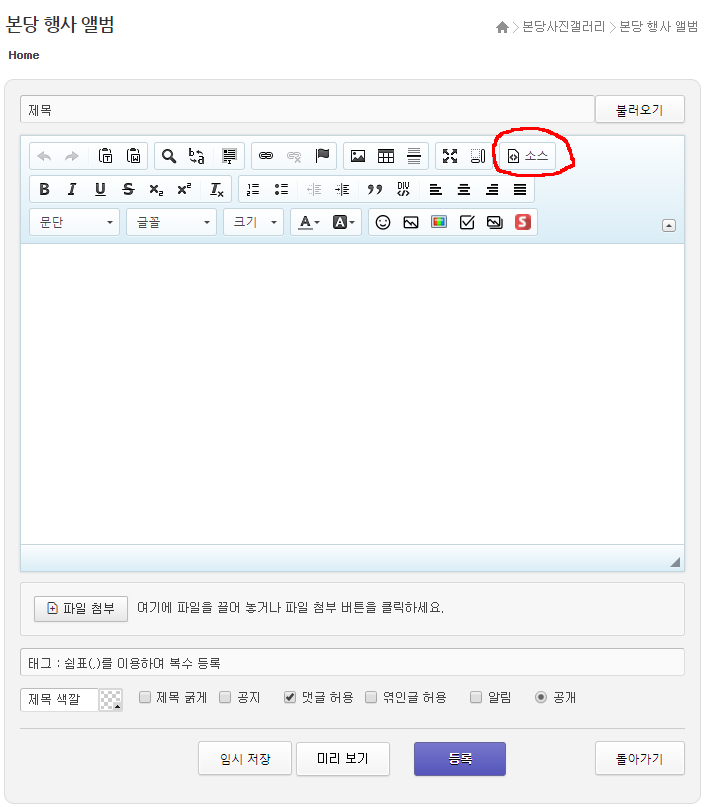Check the 공지 checkbox

[x=225, y=697]
